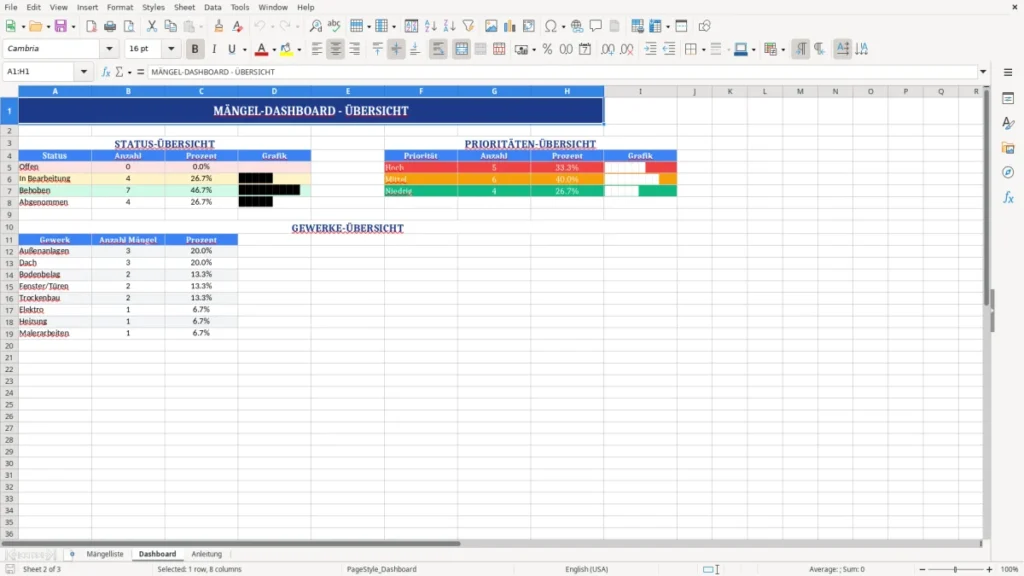The height and width of the screenshot is (576, 1024).
Task: Sort descending icon
Action: [449, 26]
